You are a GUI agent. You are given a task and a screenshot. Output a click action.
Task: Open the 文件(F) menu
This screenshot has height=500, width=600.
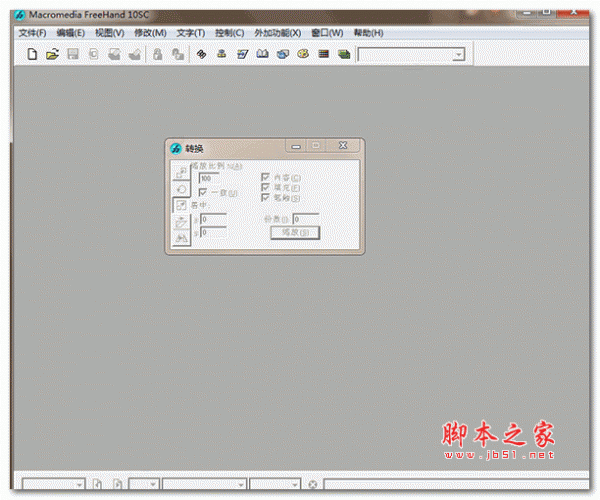pyautogui.click(x=33, y=33)
